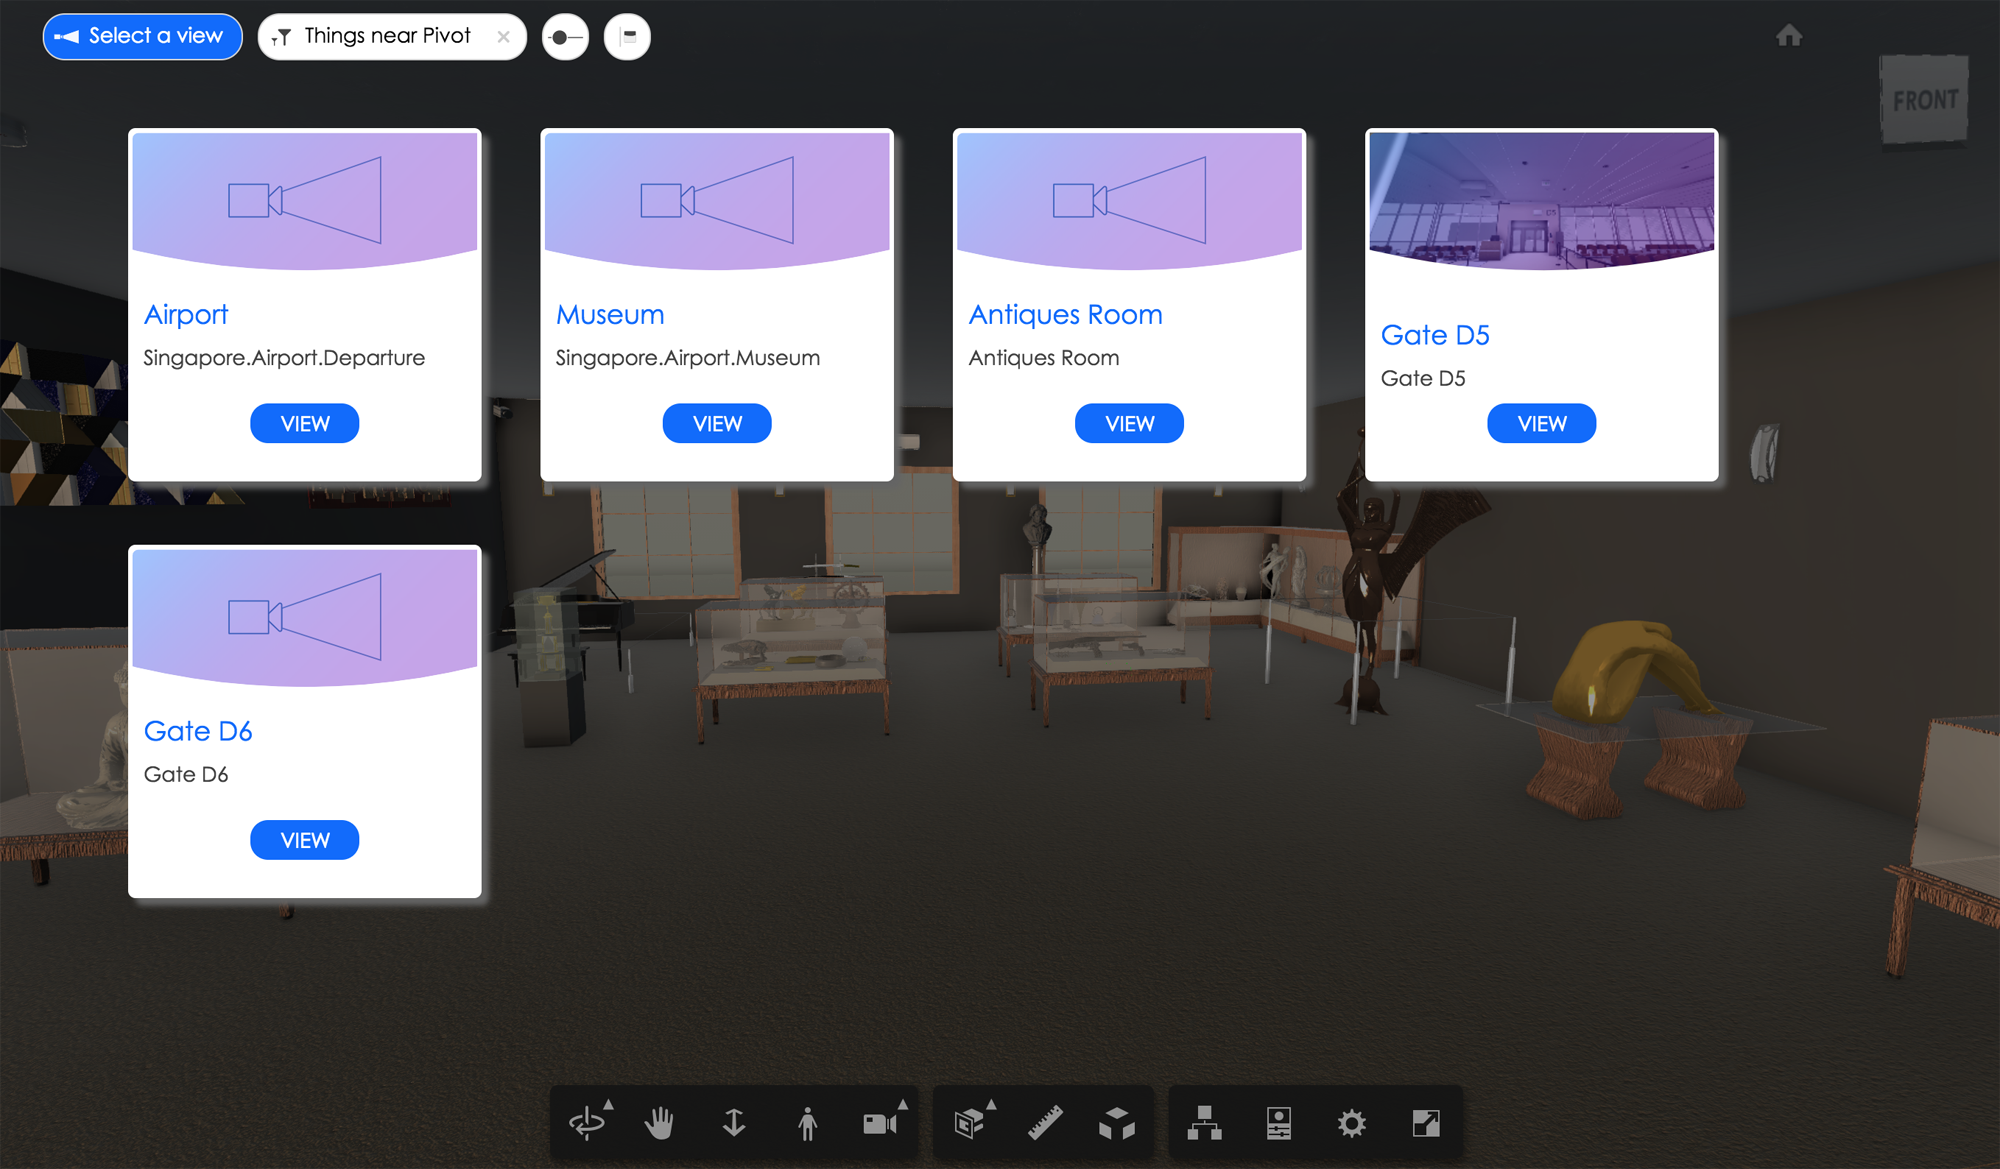Select the ruler measure tool
The width and height of the screenshot is (2000, 1169).
pyautogui.click(x=1045, y=1123)
